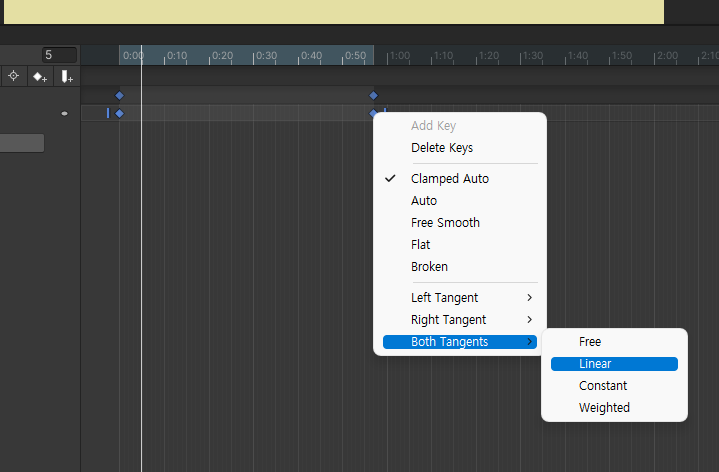The image size is (719, 472).
Task: Toggle Clamped Auto tangent mode
Action: (449, 179)
